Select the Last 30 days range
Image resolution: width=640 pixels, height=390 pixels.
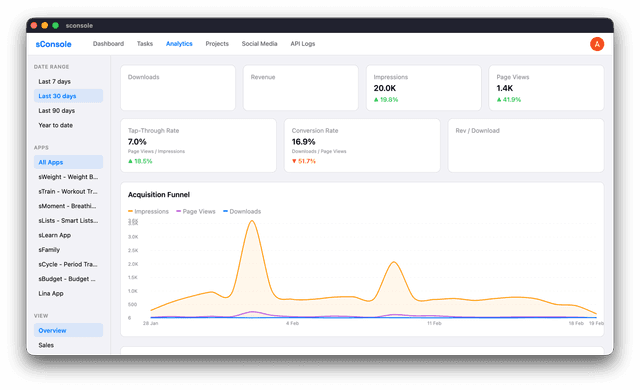pyautogui.click(x=68, y=96)
